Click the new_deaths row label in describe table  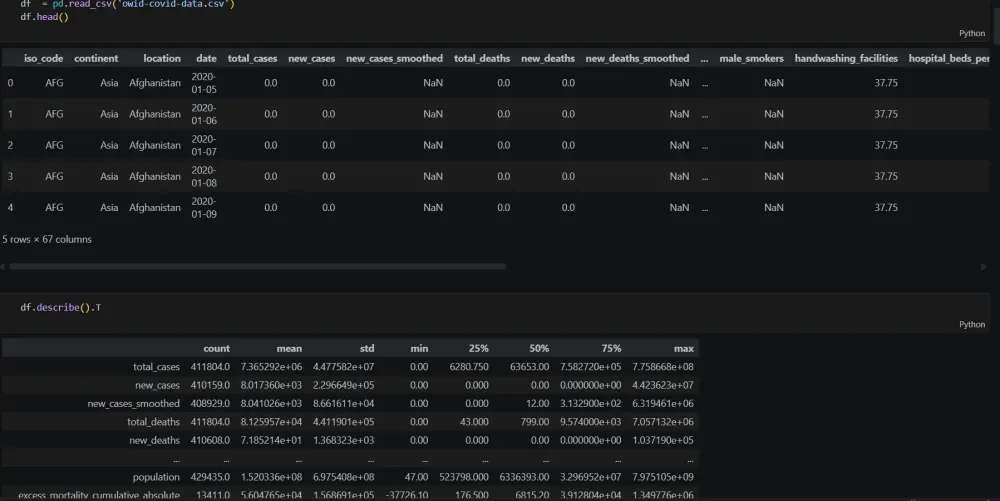click(x=155, y=440)
